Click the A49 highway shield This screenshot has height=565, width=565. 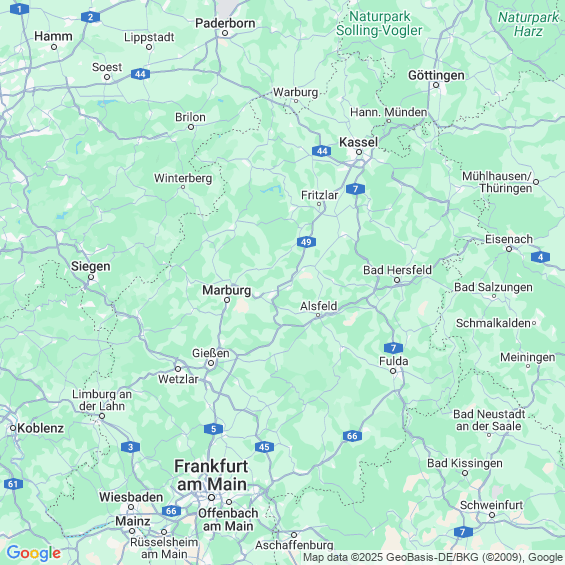click(306, 242)
